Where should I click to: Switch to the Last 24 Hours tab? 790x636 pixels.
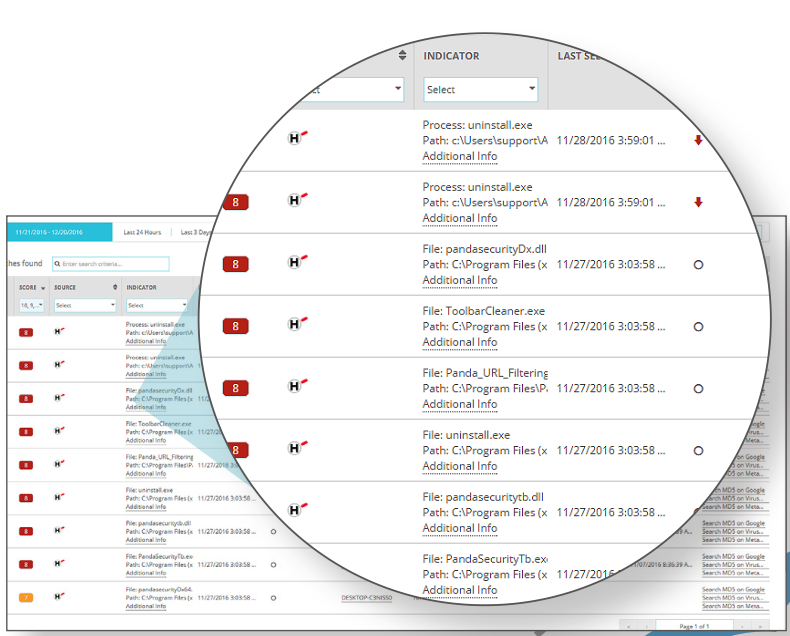coord(142,232)
